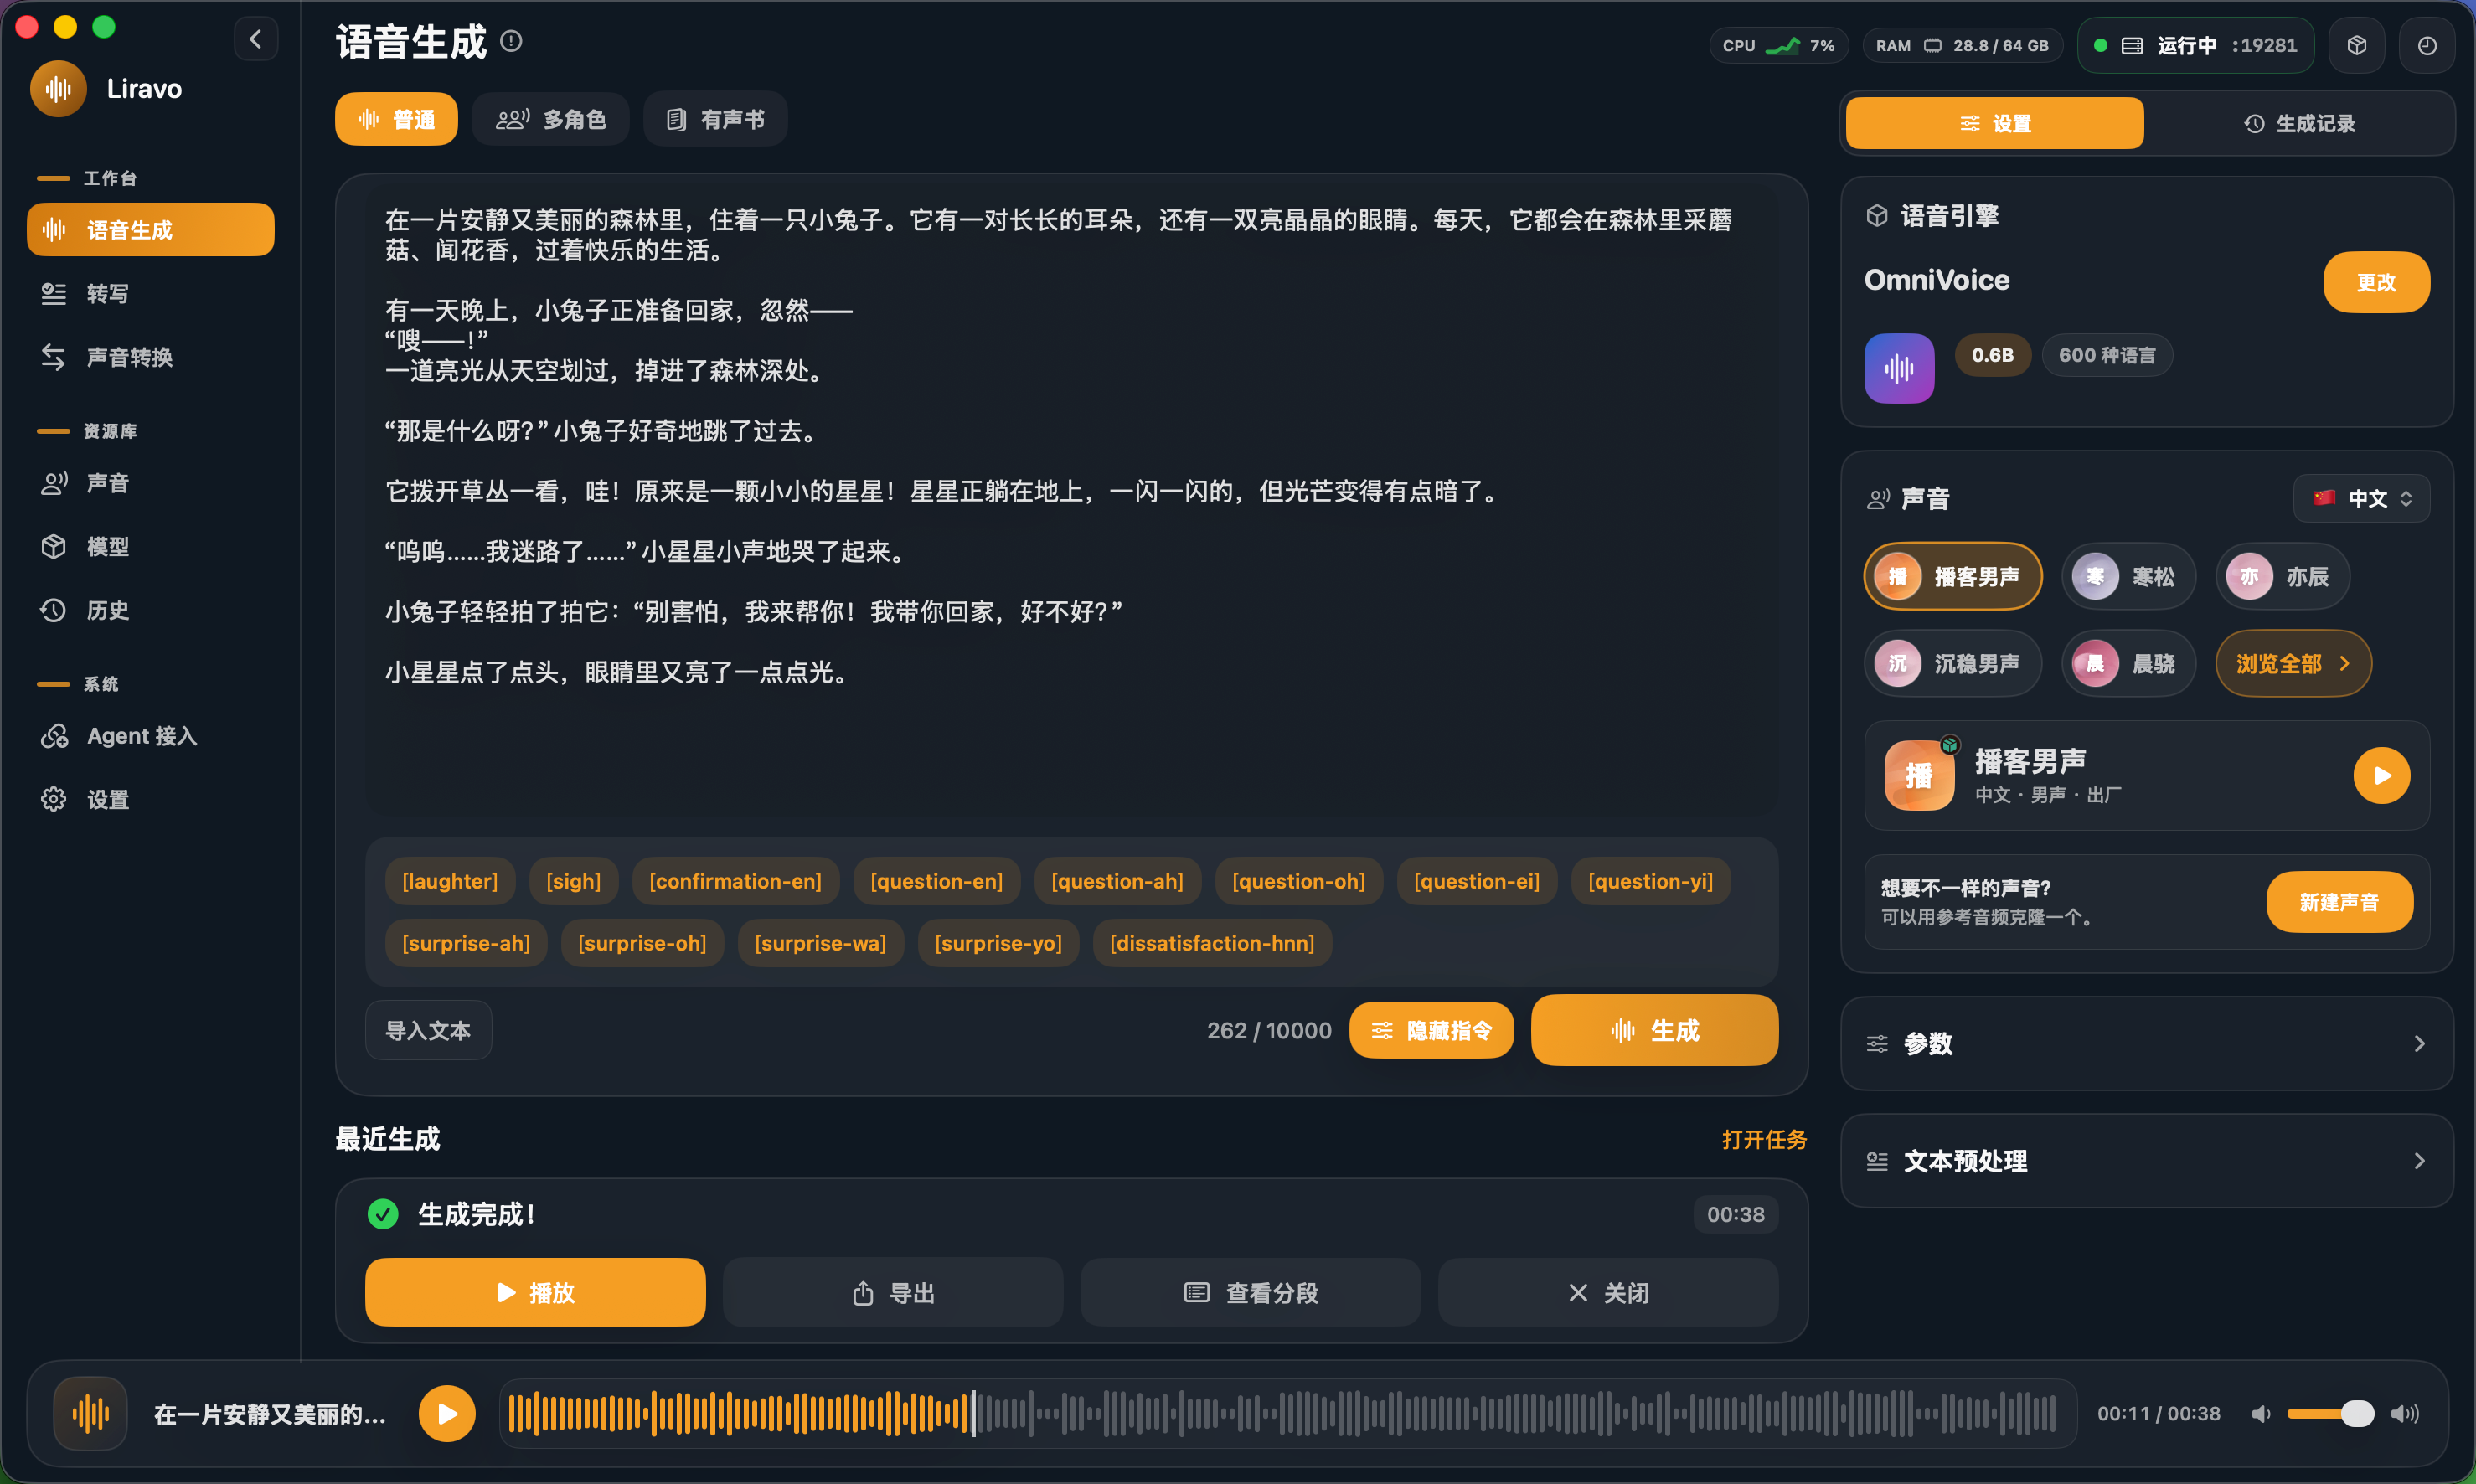Click the 新建声音 button
The image size is (2476, 1484).
pyautogui.click(x=2339, y=902)
